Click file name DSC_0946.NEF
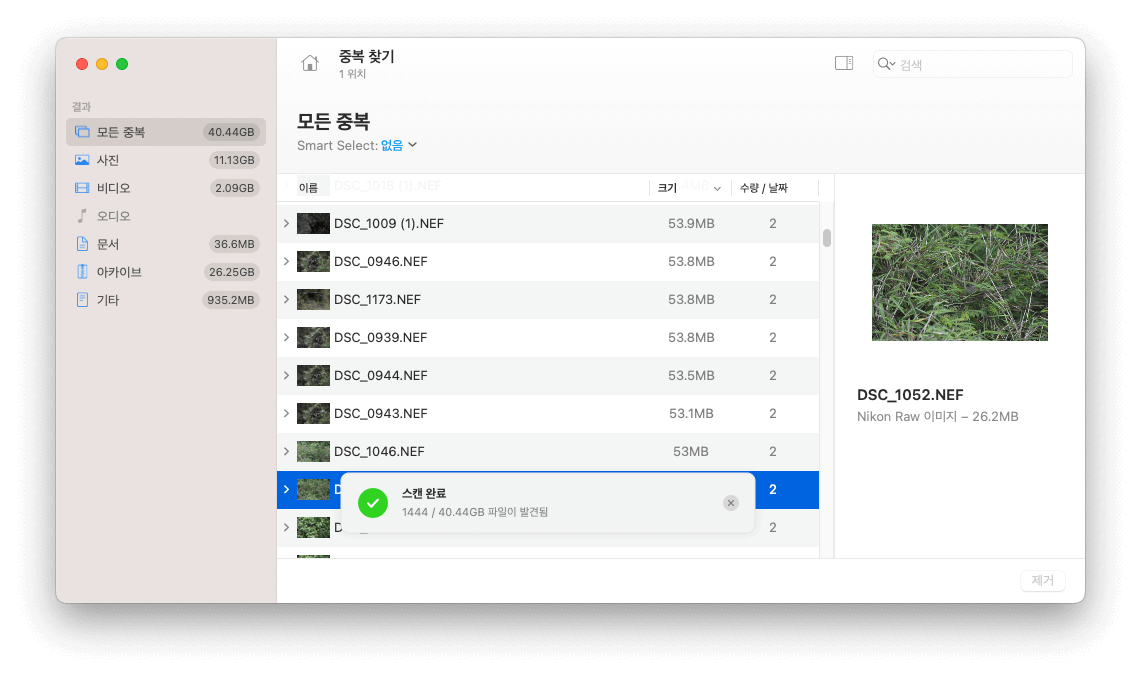Image resolution: width=1141 pixels, height=677 pixels. [x=381, y=261]
